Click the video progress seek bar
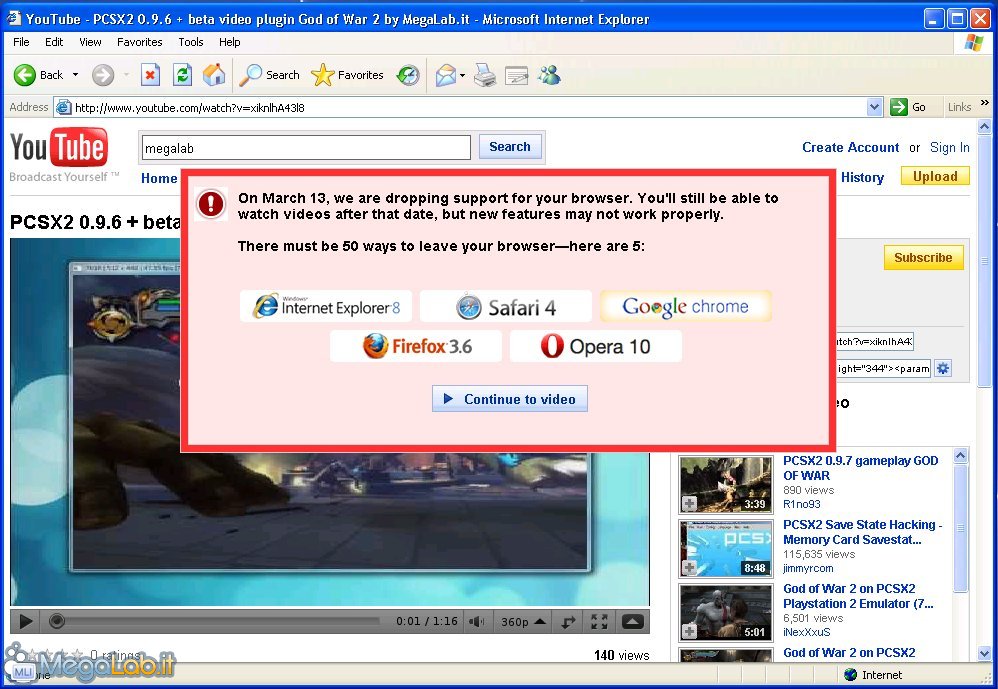The width and height of the screenshot is (998, 689). 216,621
